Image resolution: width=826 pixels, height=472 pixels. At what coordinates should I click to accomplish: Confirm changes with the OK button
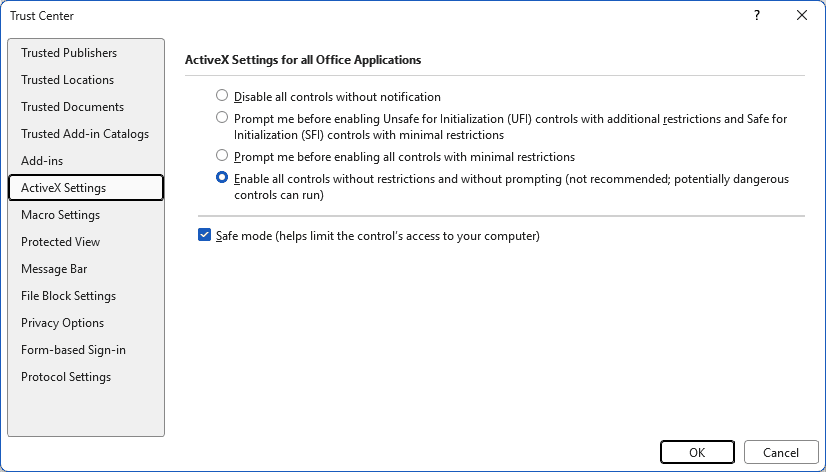point(697,453)
